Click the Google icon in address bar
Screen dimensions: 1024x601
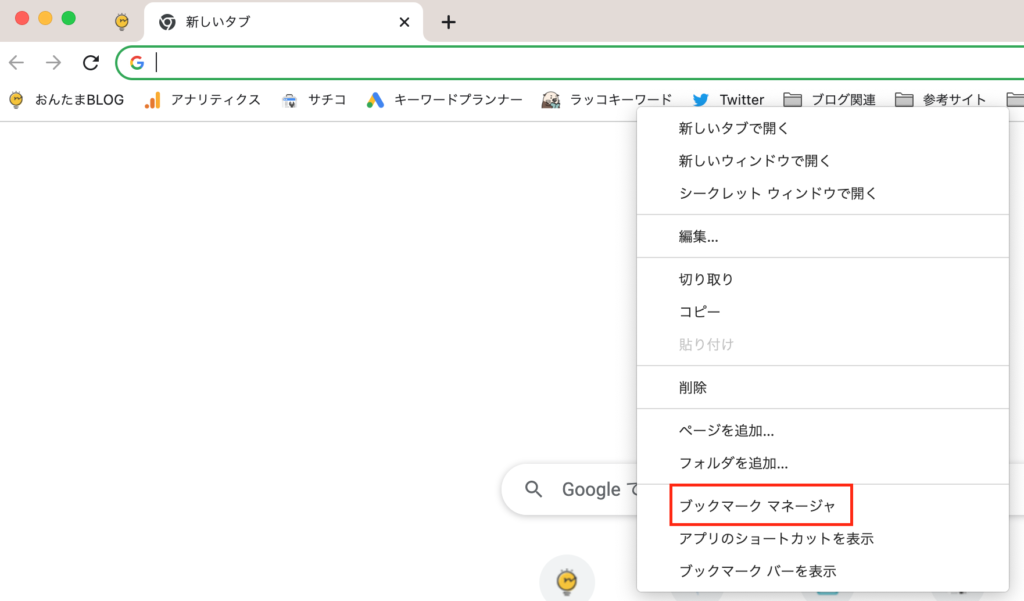136,63
